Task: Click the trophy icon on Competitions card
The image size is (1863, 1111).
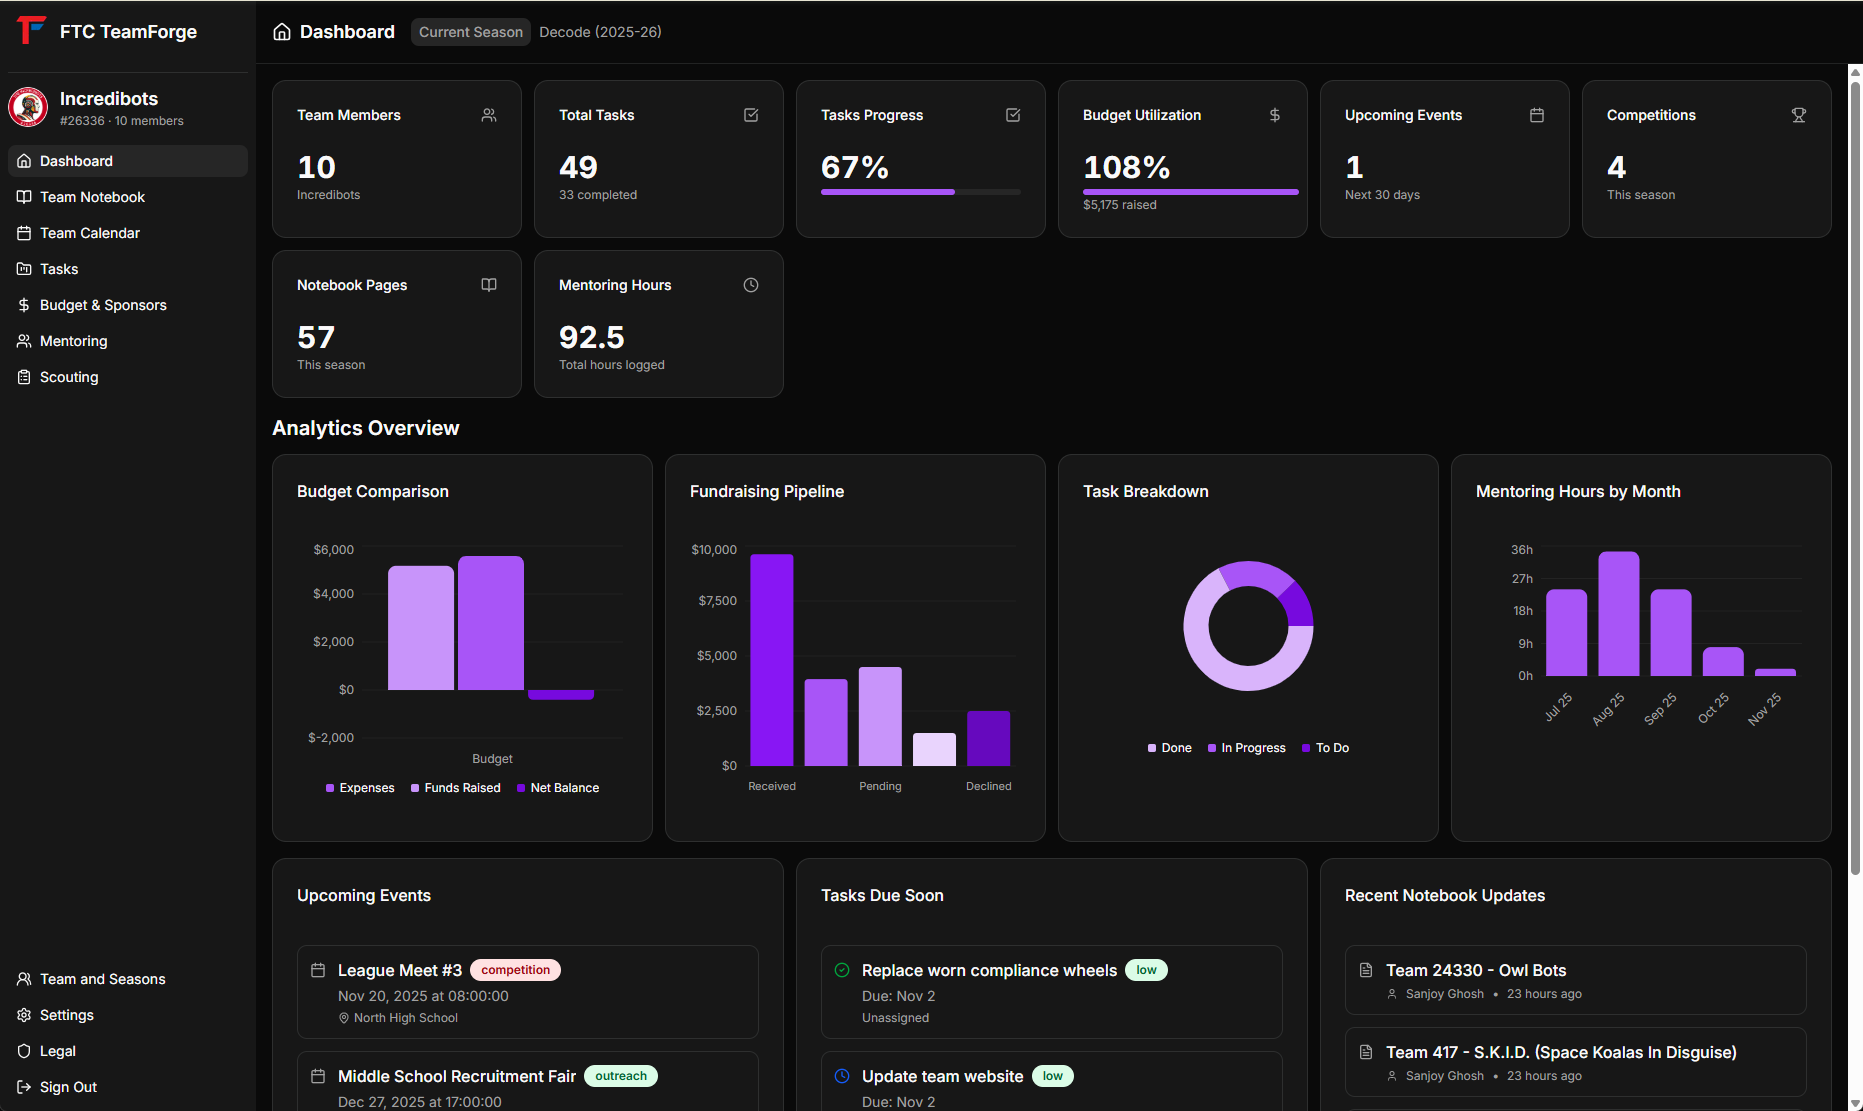Action: (1798, 115)
